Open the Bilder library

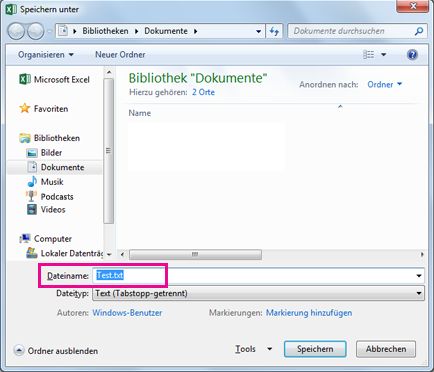pos(44,153)
